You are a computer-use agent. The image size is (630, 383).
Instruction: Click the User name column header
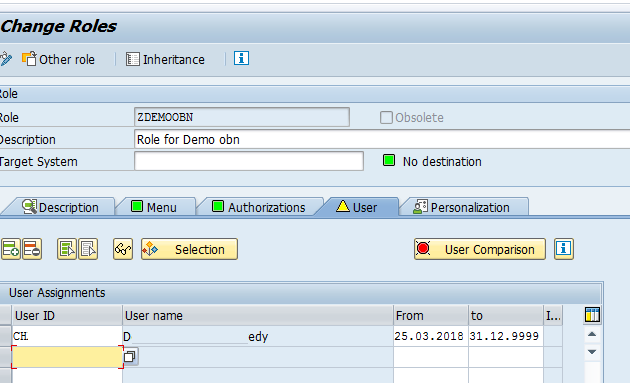tap(258, 316)
